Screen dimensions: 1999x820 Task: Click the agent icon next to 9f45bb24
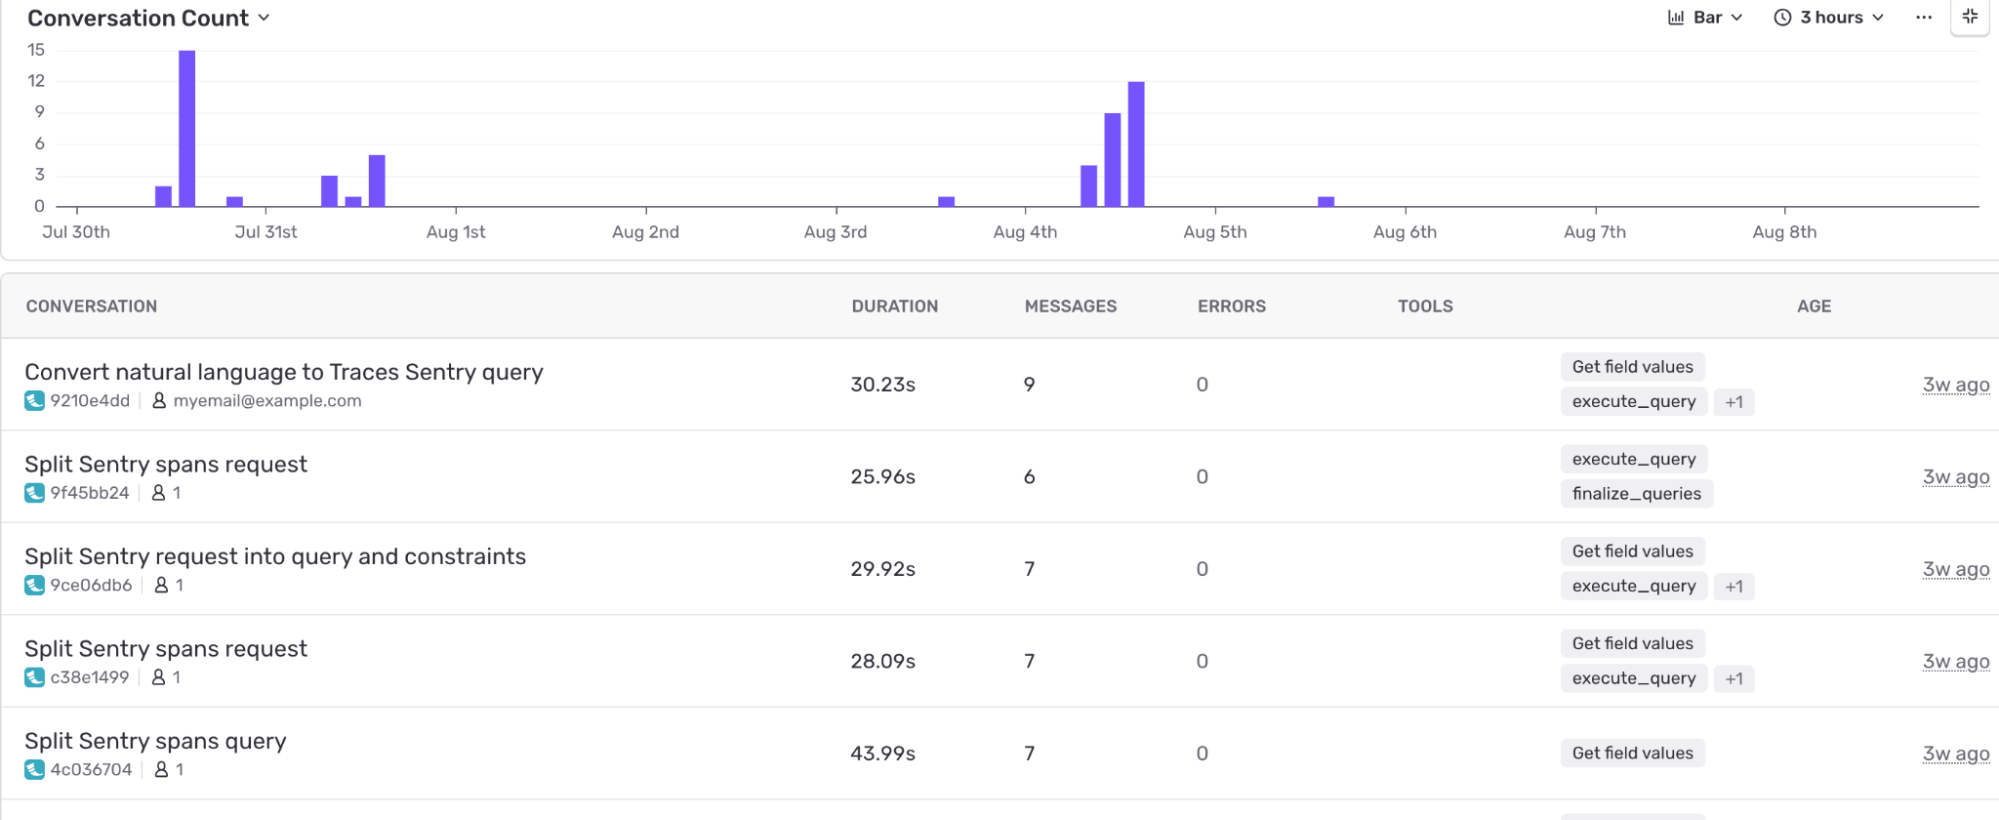pyautogui.click(x=35, y=493)
